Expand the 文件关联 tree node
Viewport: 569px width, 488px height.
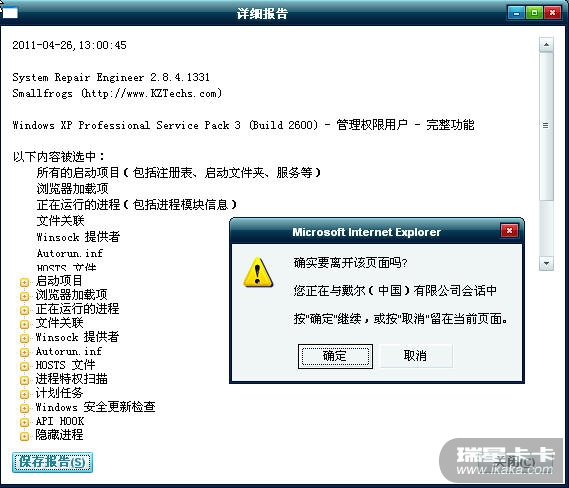pyautogui.click(x=24, y=324)
